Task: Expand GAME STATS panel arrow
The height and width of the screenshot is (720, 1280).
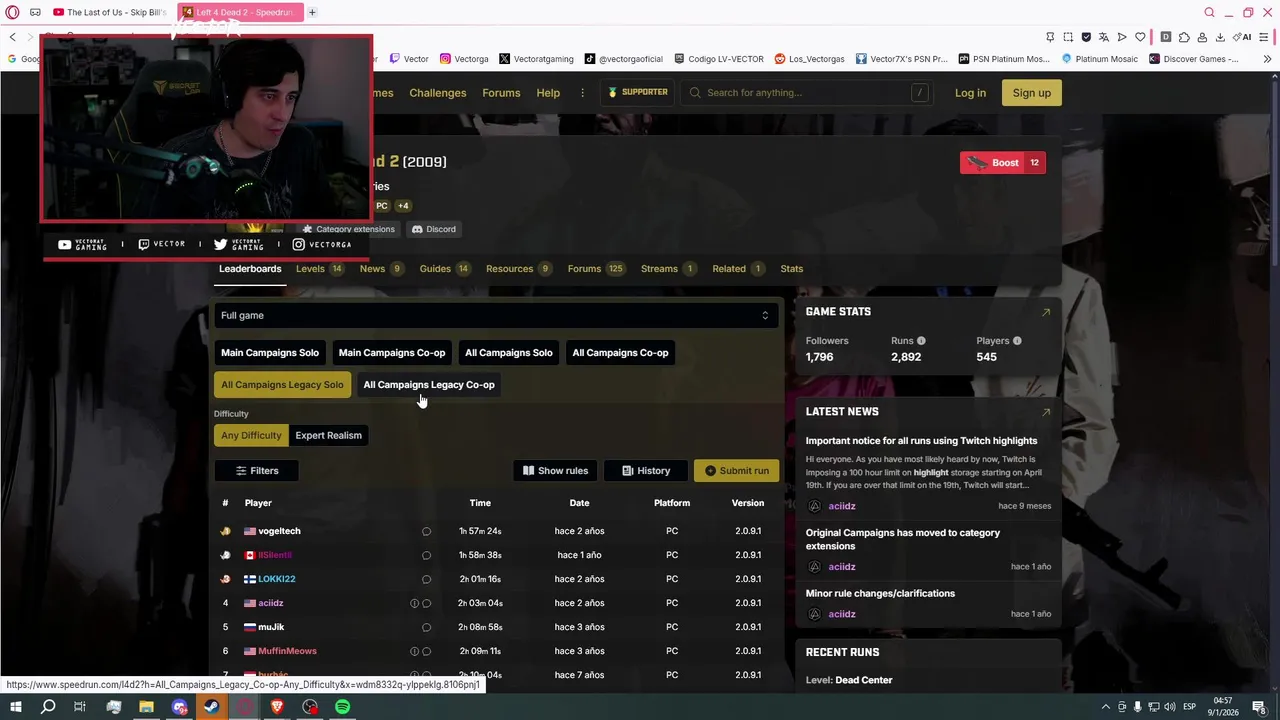Action: click(x=1046, y=312)
